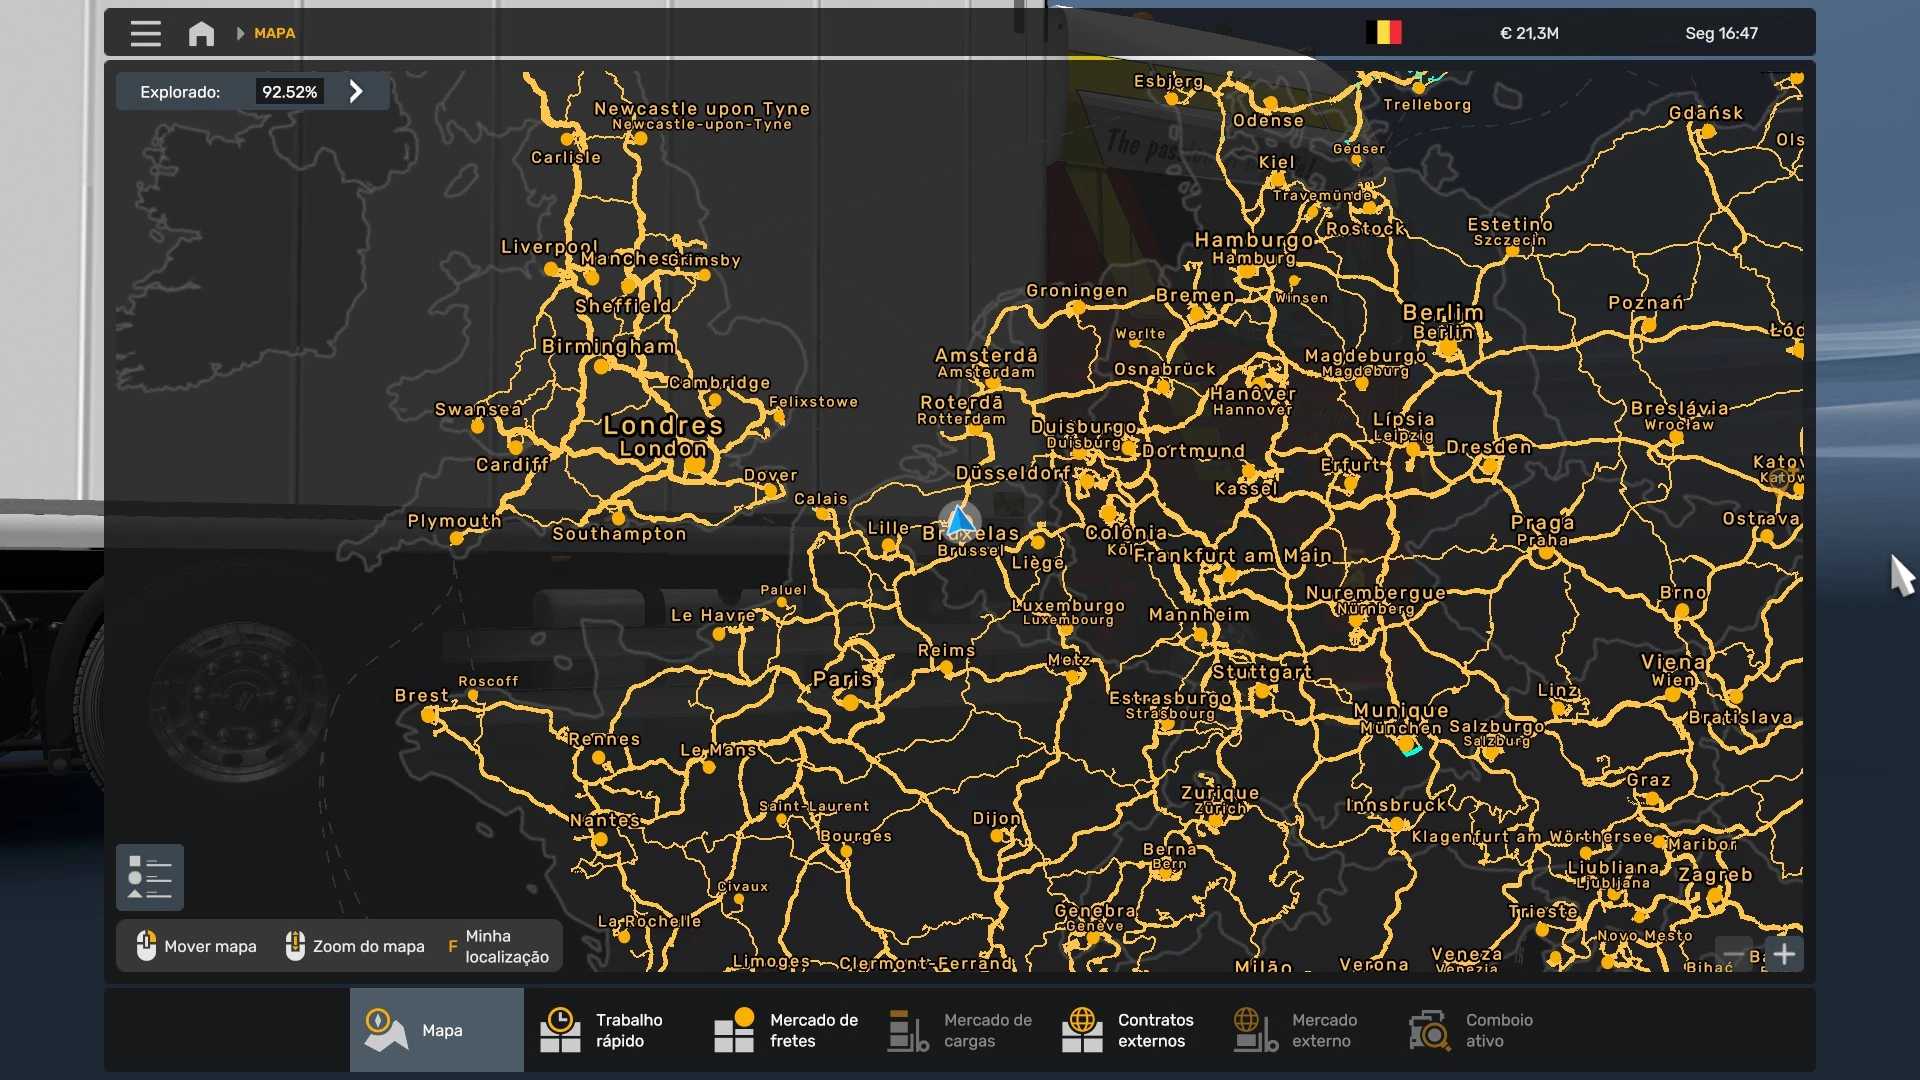Open the map legend panel icon
This screenshot has width=1920, height=1080.
coord(150,878)
